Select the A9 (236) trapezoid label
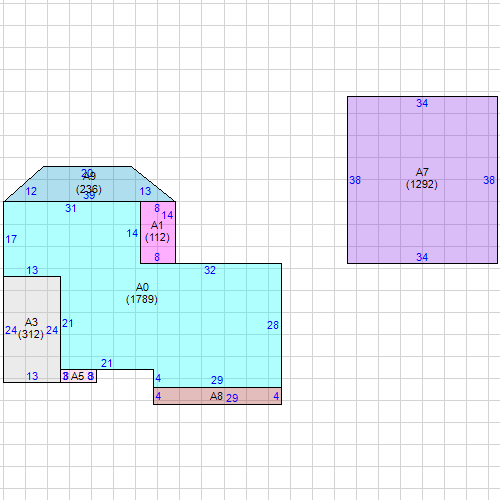This screenshot has height=500, width=500. (89, 183)
